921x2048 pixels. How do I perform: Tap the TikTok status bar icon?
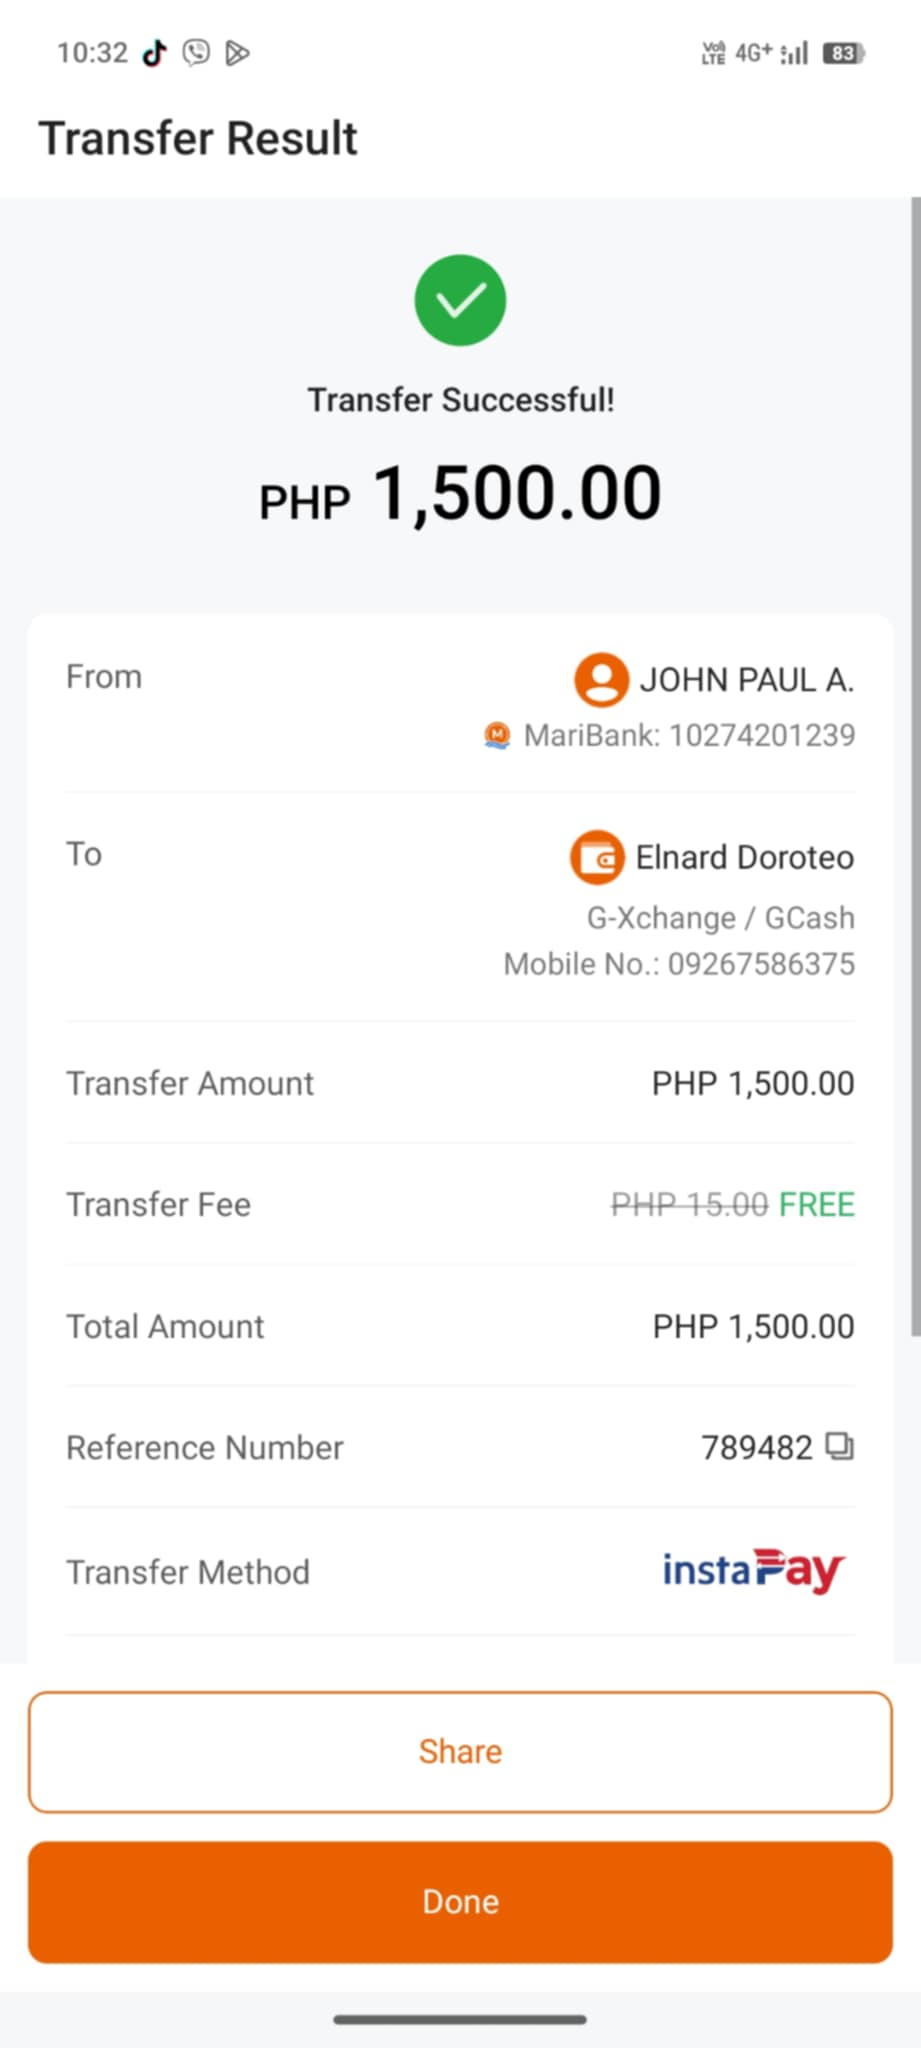[154, 53]
